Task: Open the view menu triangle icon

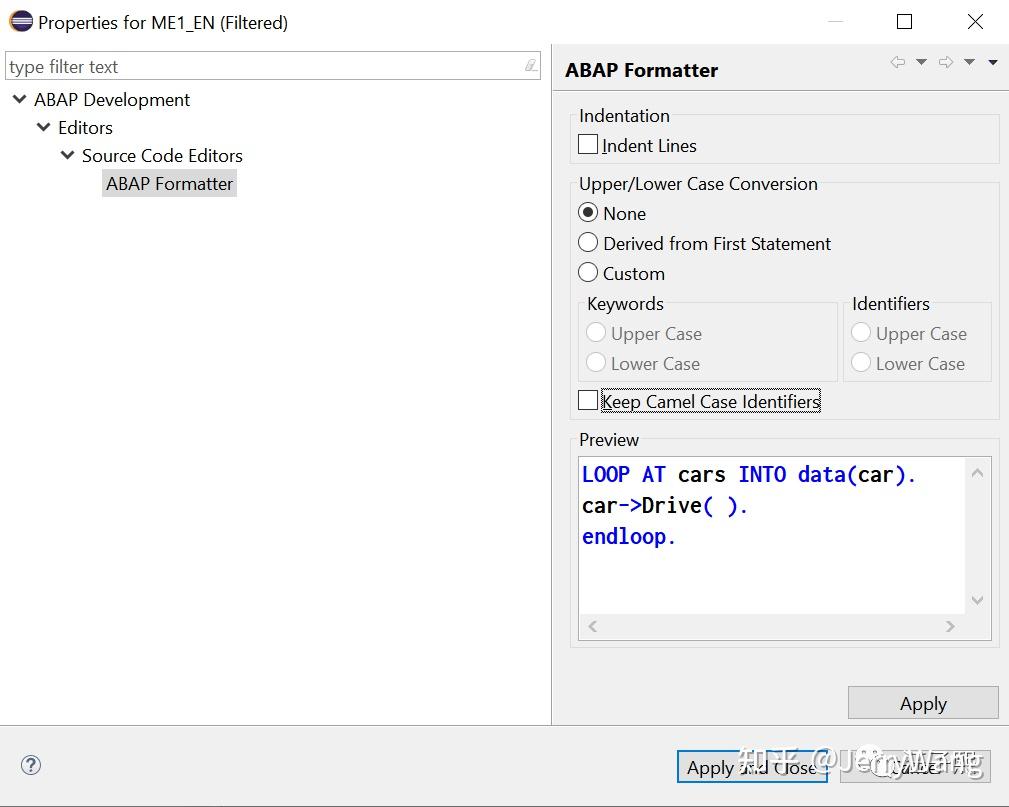Action: (991, 62)
